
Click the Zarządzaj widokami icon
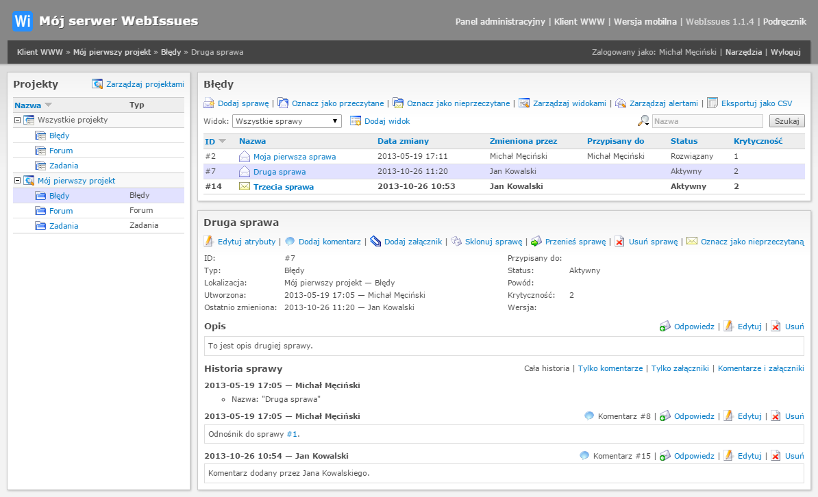tap(524, 103)
